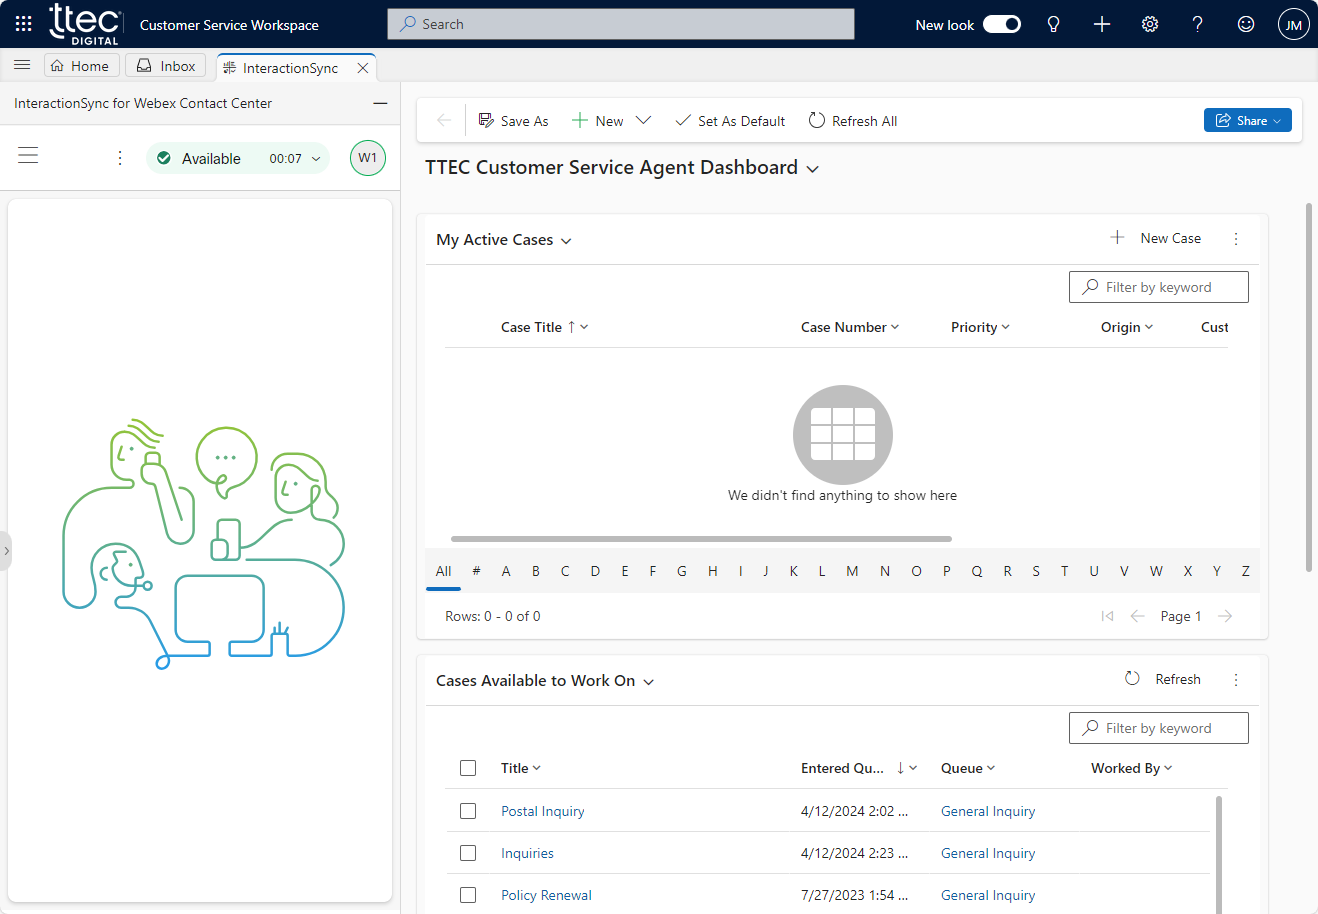
Task: Open the InteractionSync hamburger menu
Action: (28, 155)
